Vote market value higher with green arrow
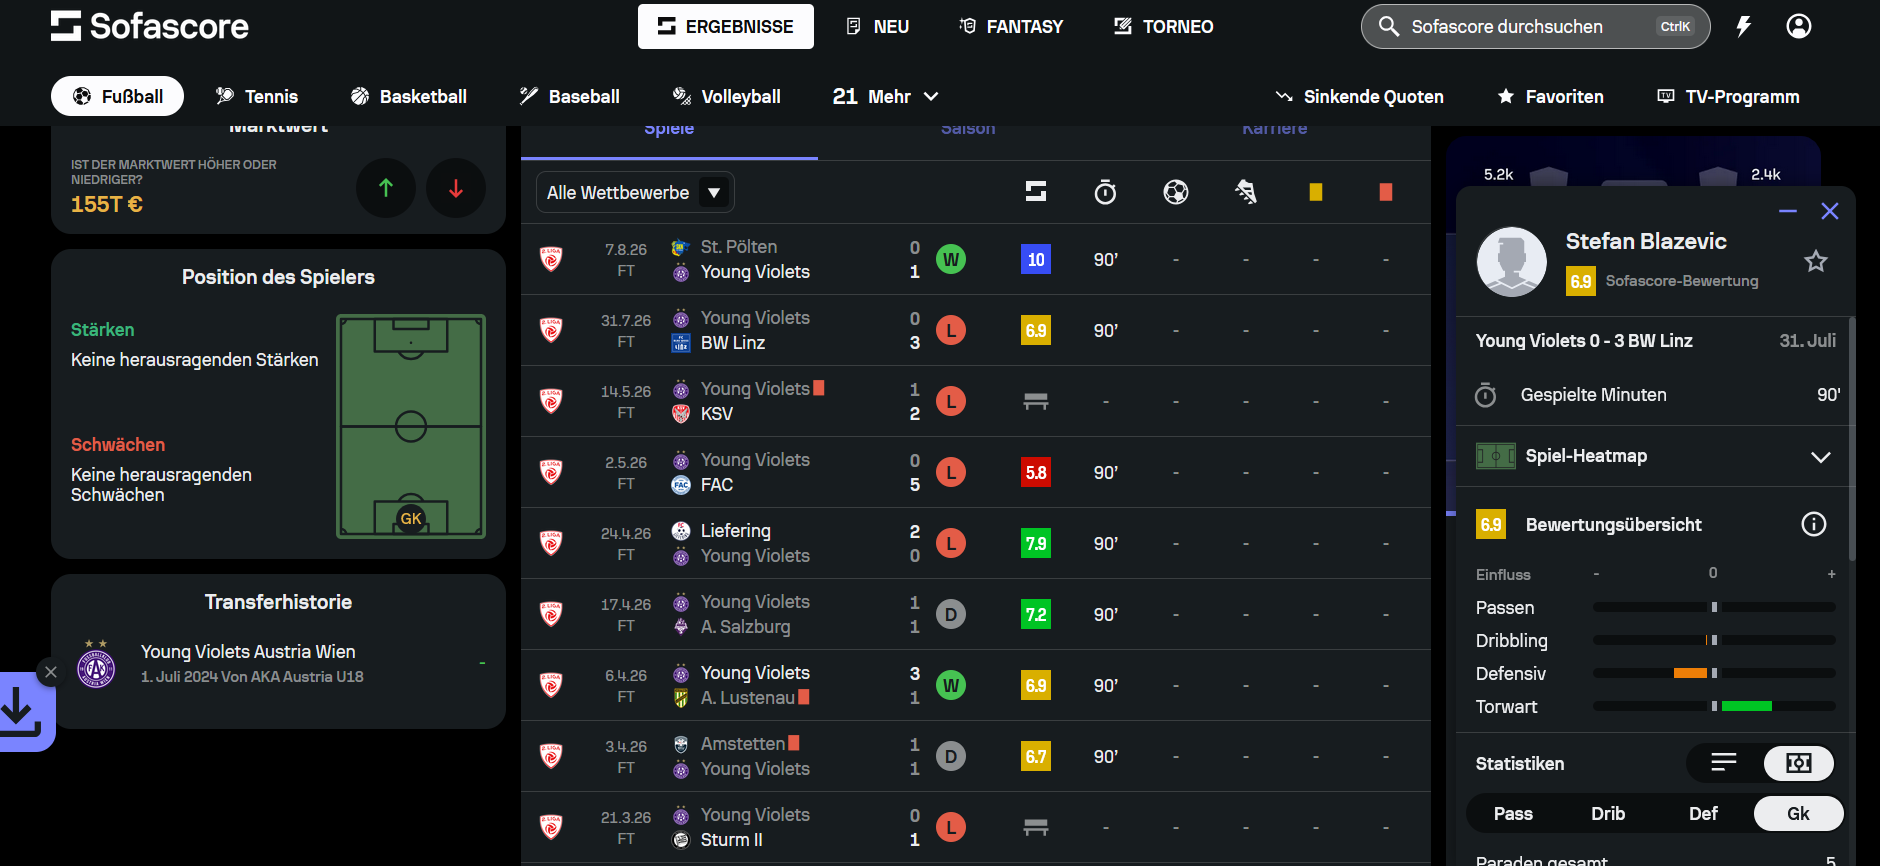 point(386,188)
